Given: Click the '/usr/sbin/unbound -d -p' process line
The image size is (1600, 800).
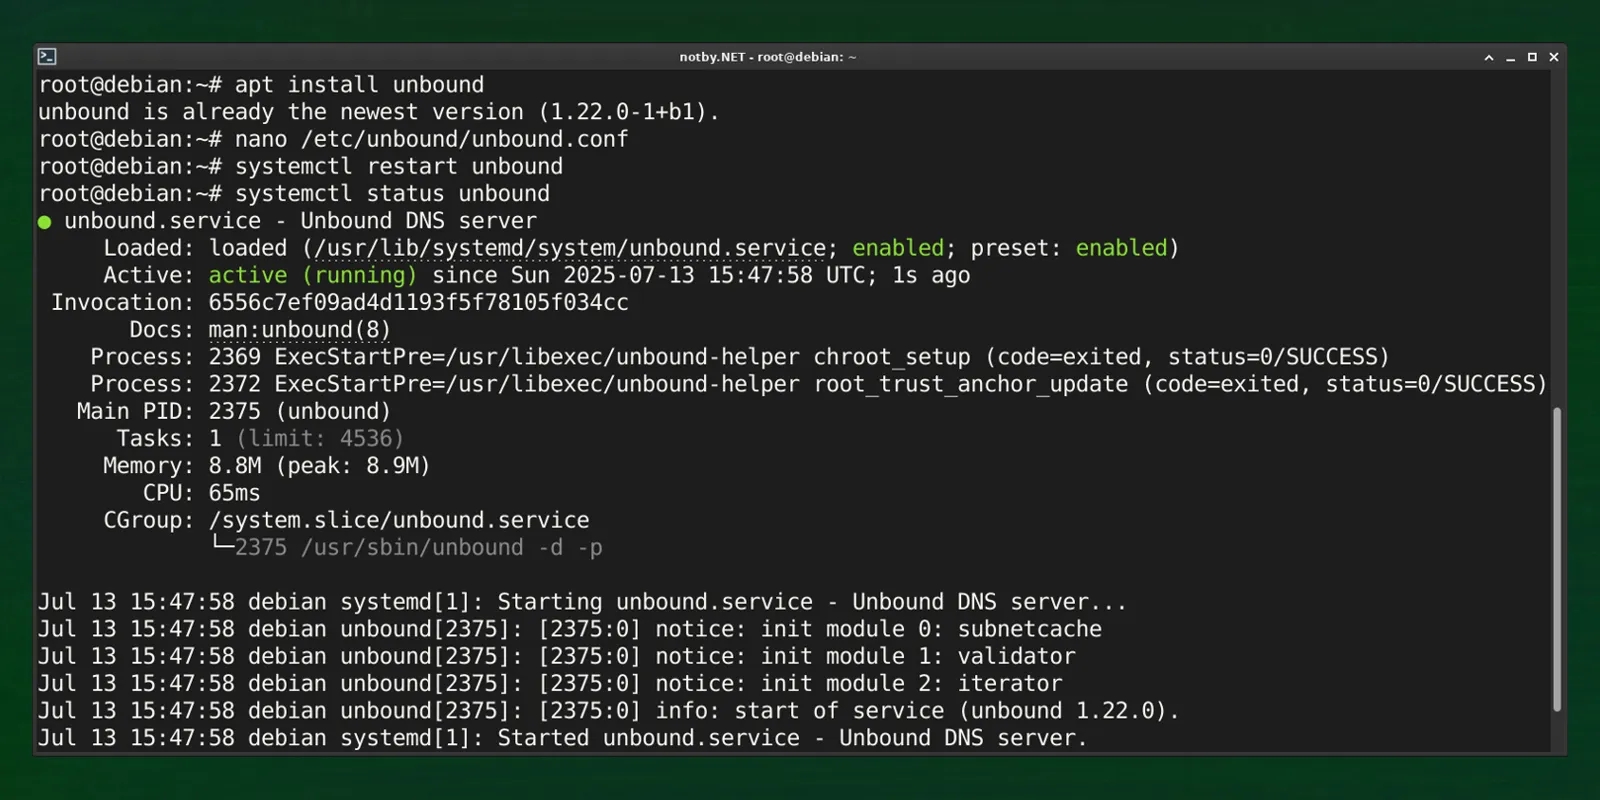Looking at the screenshot, I should (x=408, y=547).
